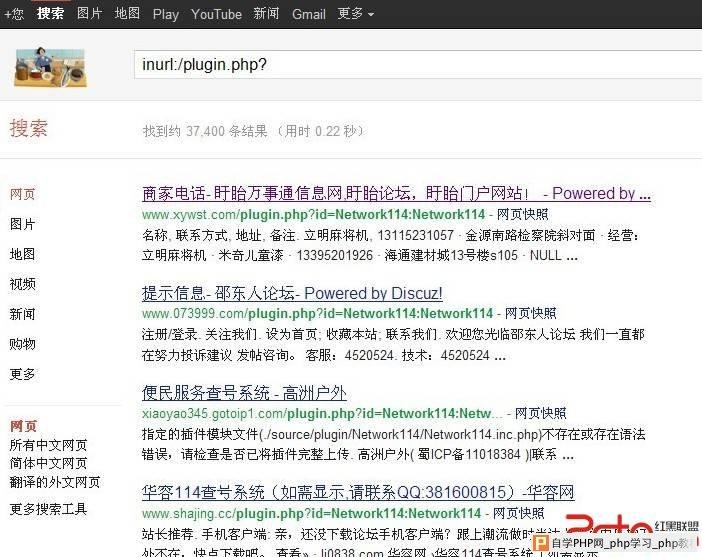This screenshot has height=557, width=702.
Task: Expand 更多 in left sidebar filters
Action: (x=22, y=374)
